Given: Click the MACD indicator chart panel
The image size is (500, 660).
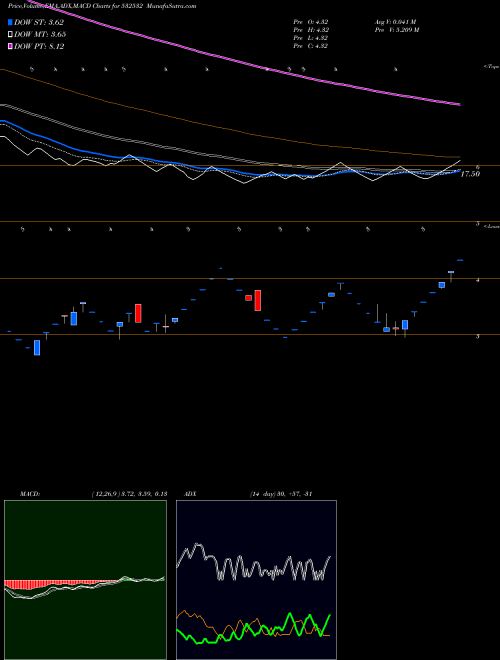Looking at the screenshot, I should 85,580.
